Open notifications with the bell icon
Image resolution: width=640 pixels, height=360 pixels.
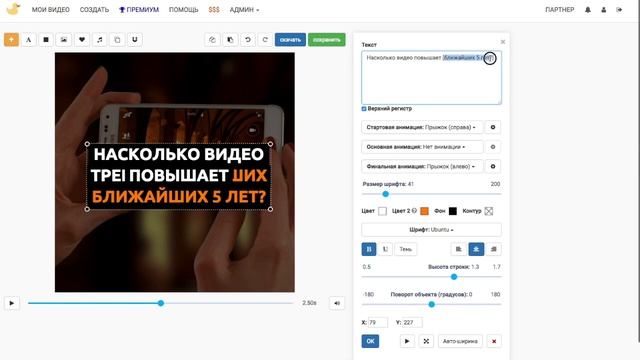pyautogui.click(x=588, y=10)
